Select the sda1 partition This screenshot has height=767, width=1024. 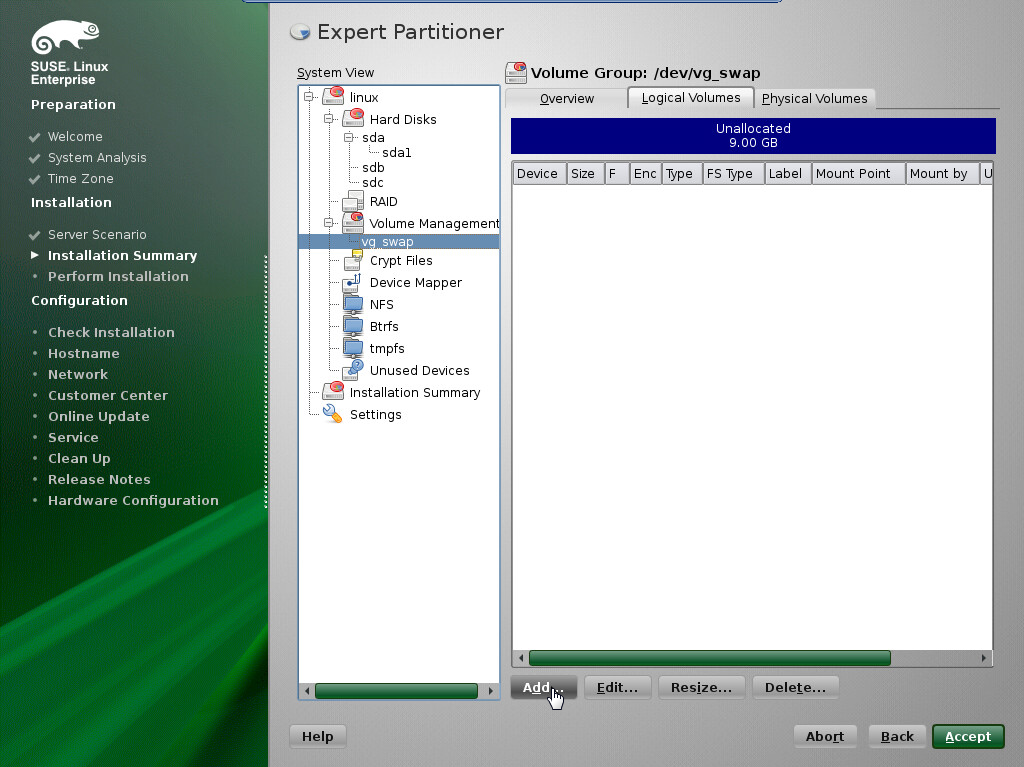click(396, 152)
